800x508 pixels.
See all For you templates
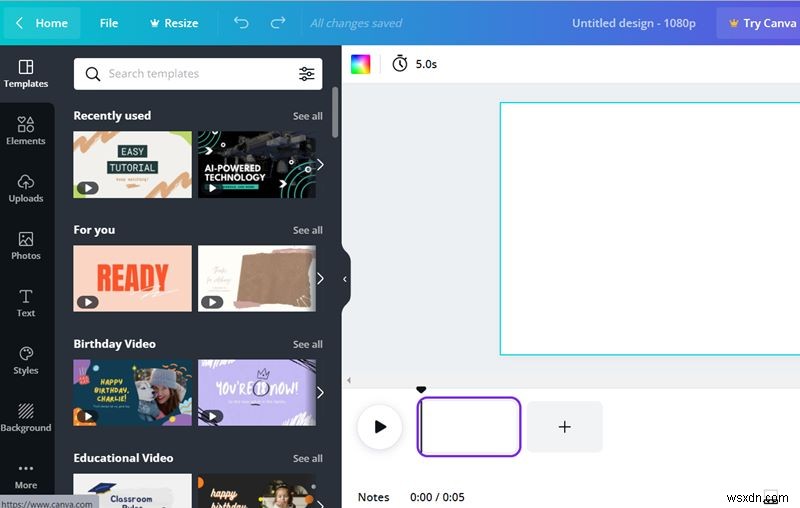point(308,231)
